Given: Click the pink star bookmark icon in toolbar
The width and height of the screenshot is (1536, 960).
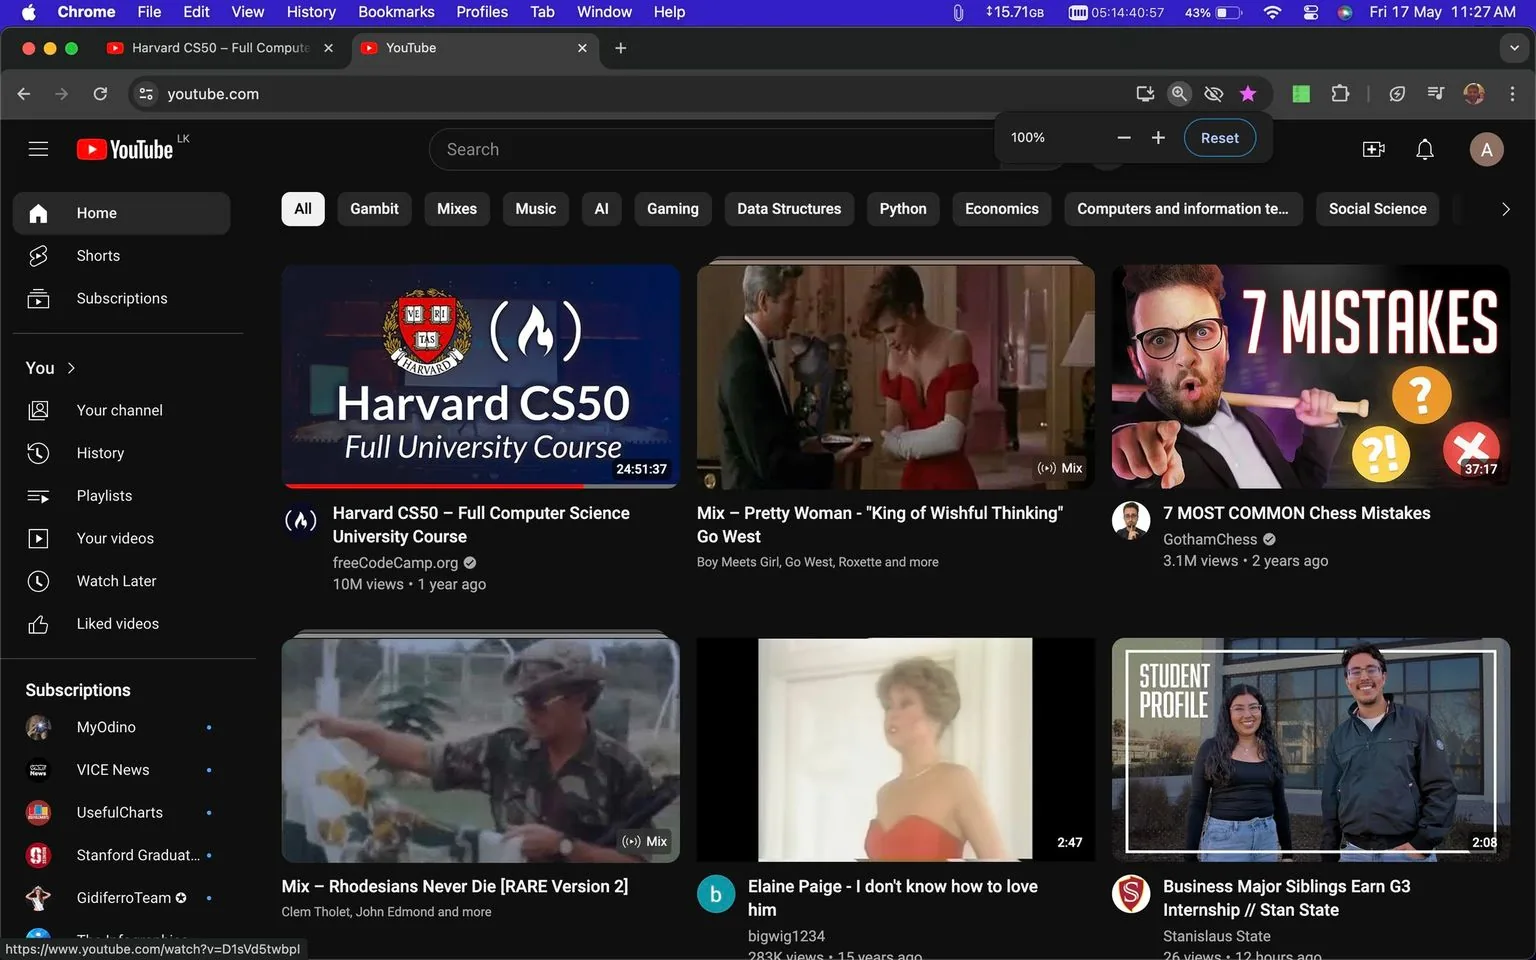Looking at the screenshot, I should [x=1247, y=93].
